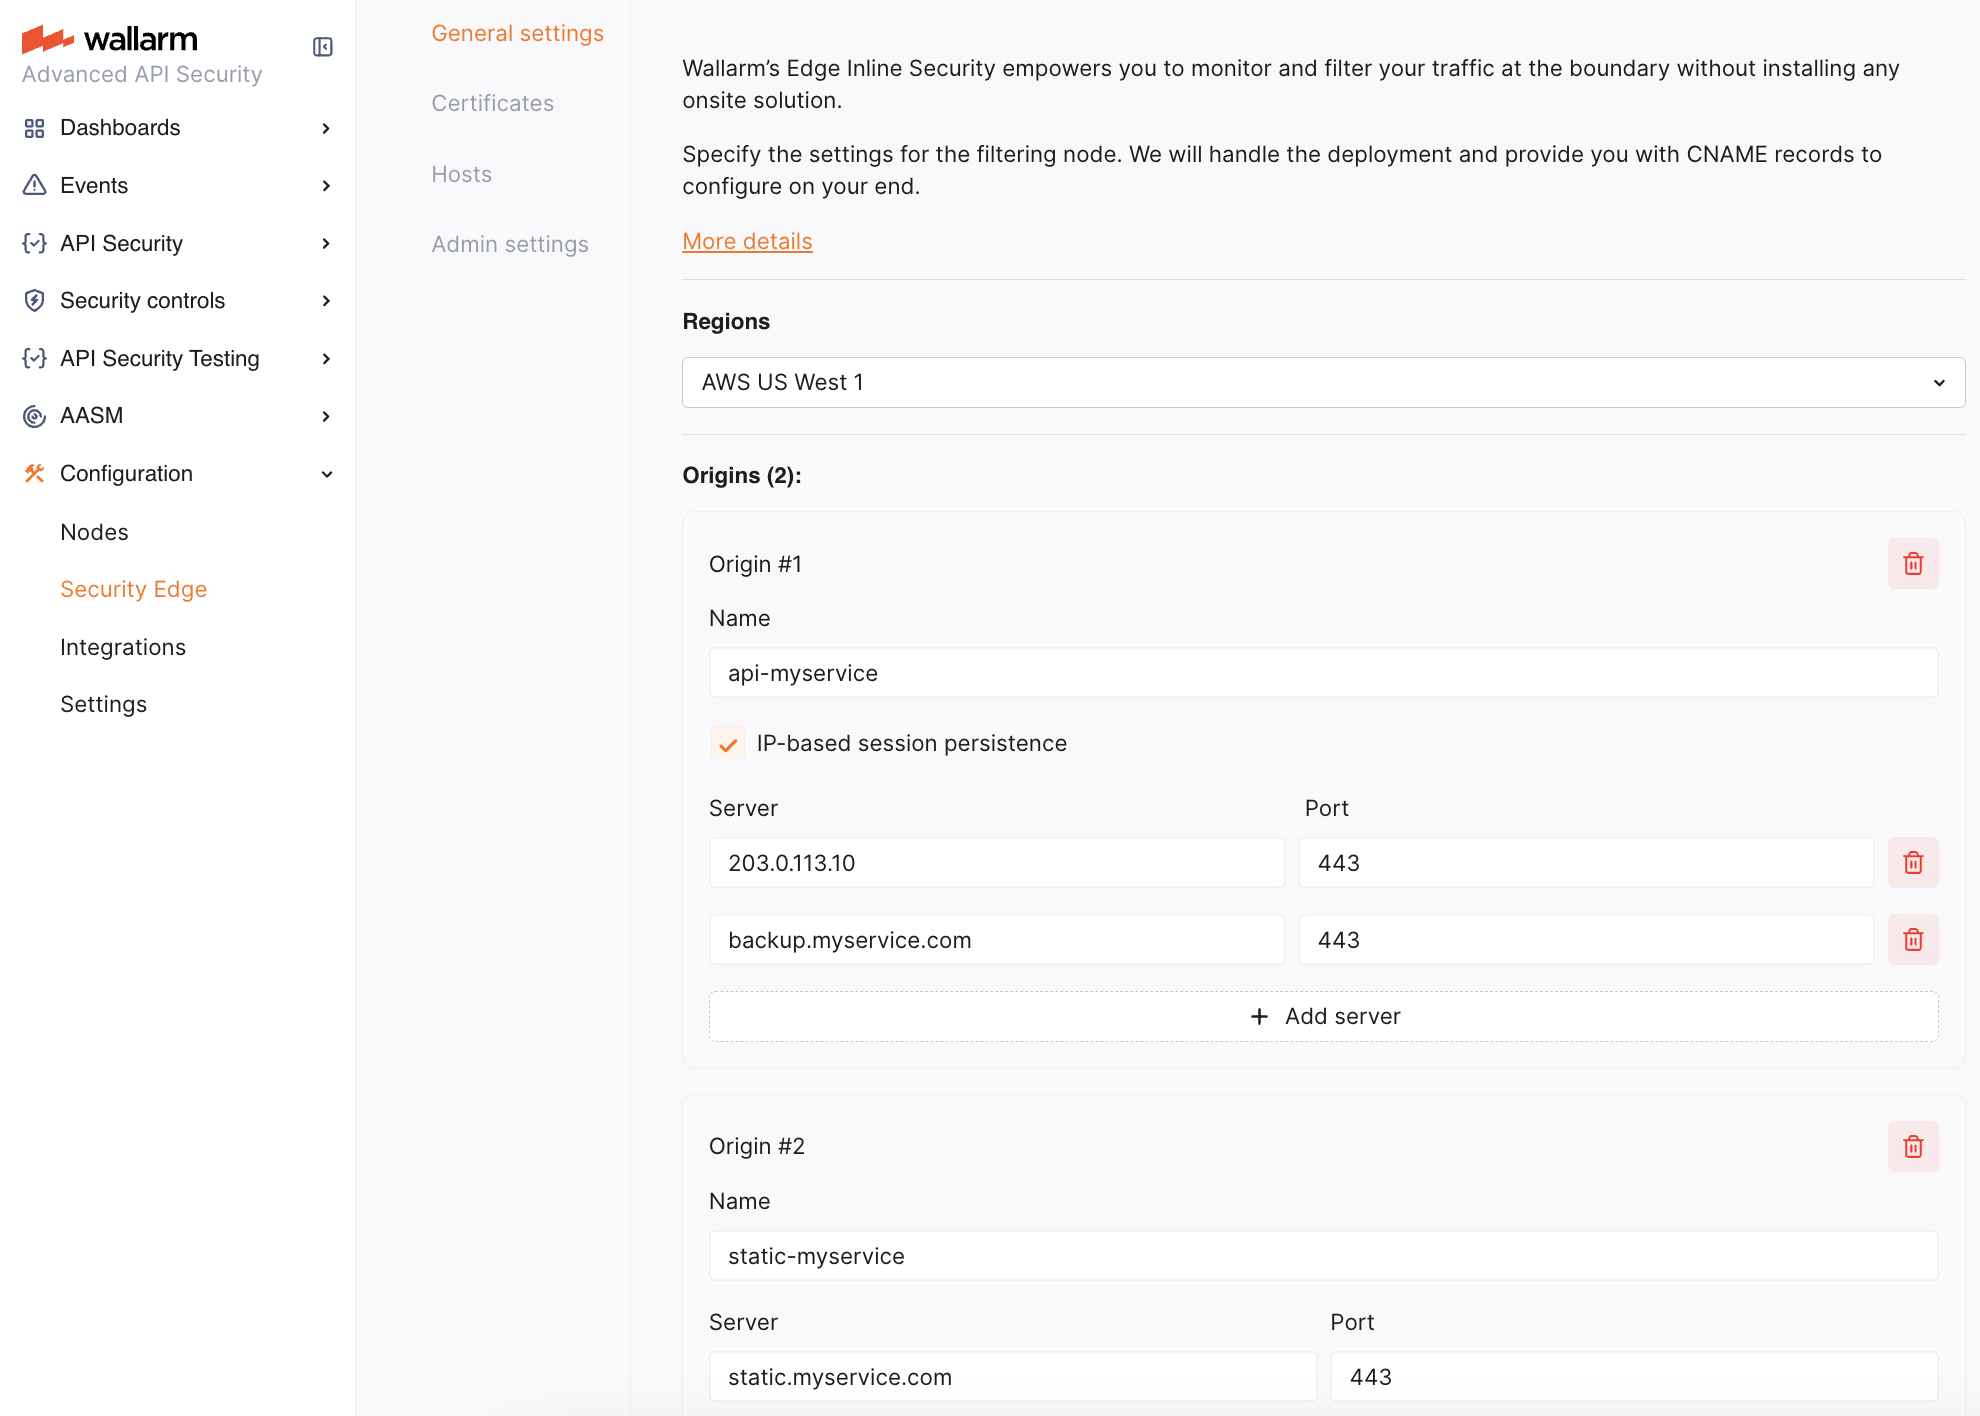This screenshot has height=1416, width=1980.
Task: Expand the Events menu chevron
Action: point(326,186)
